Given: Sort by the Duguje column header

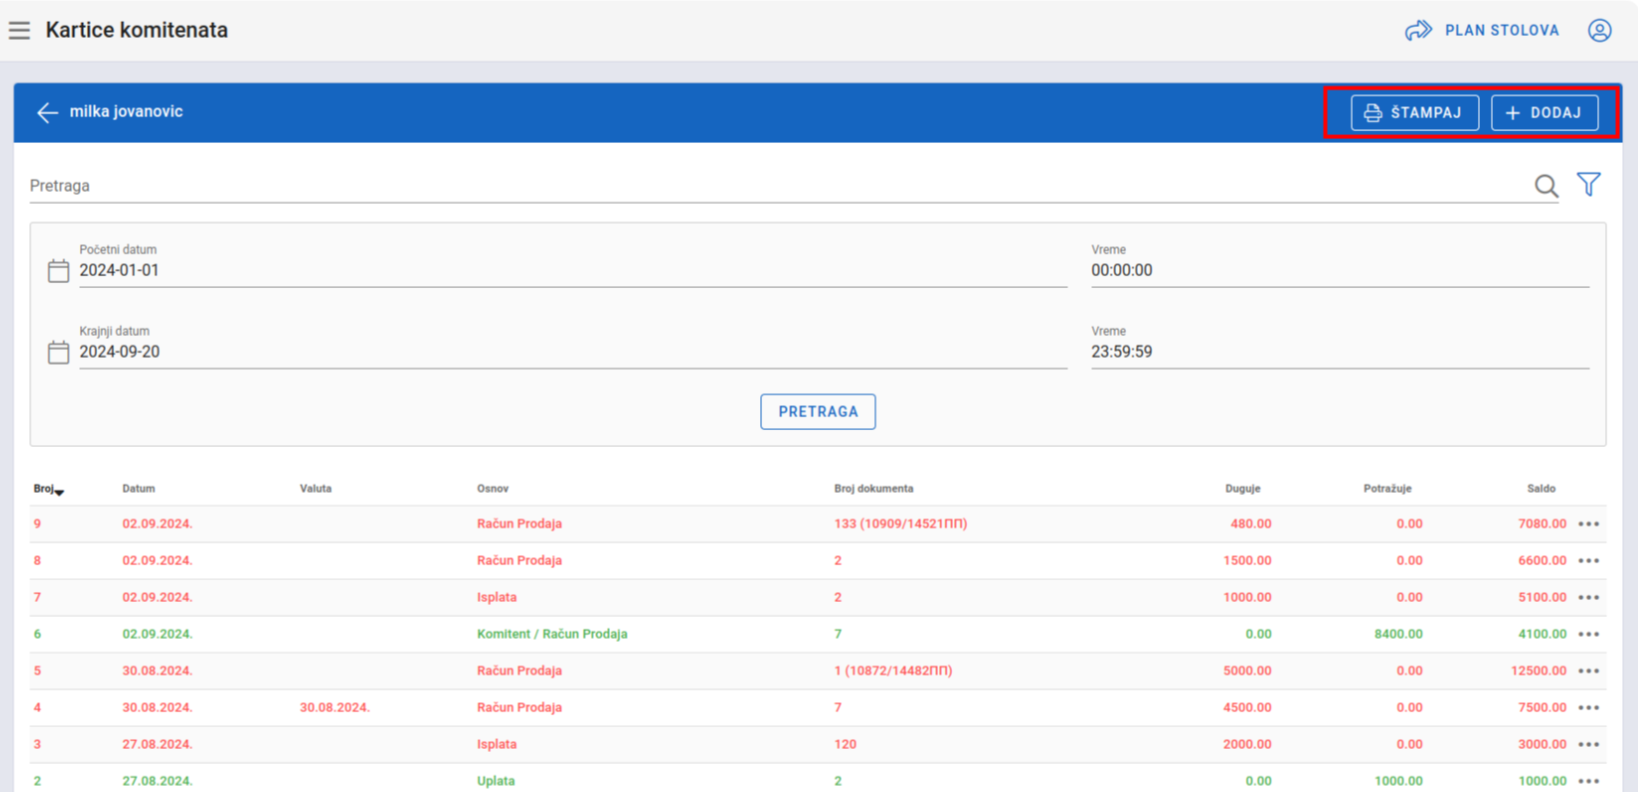Looking at the screenshot, I should pos(1243,489).
